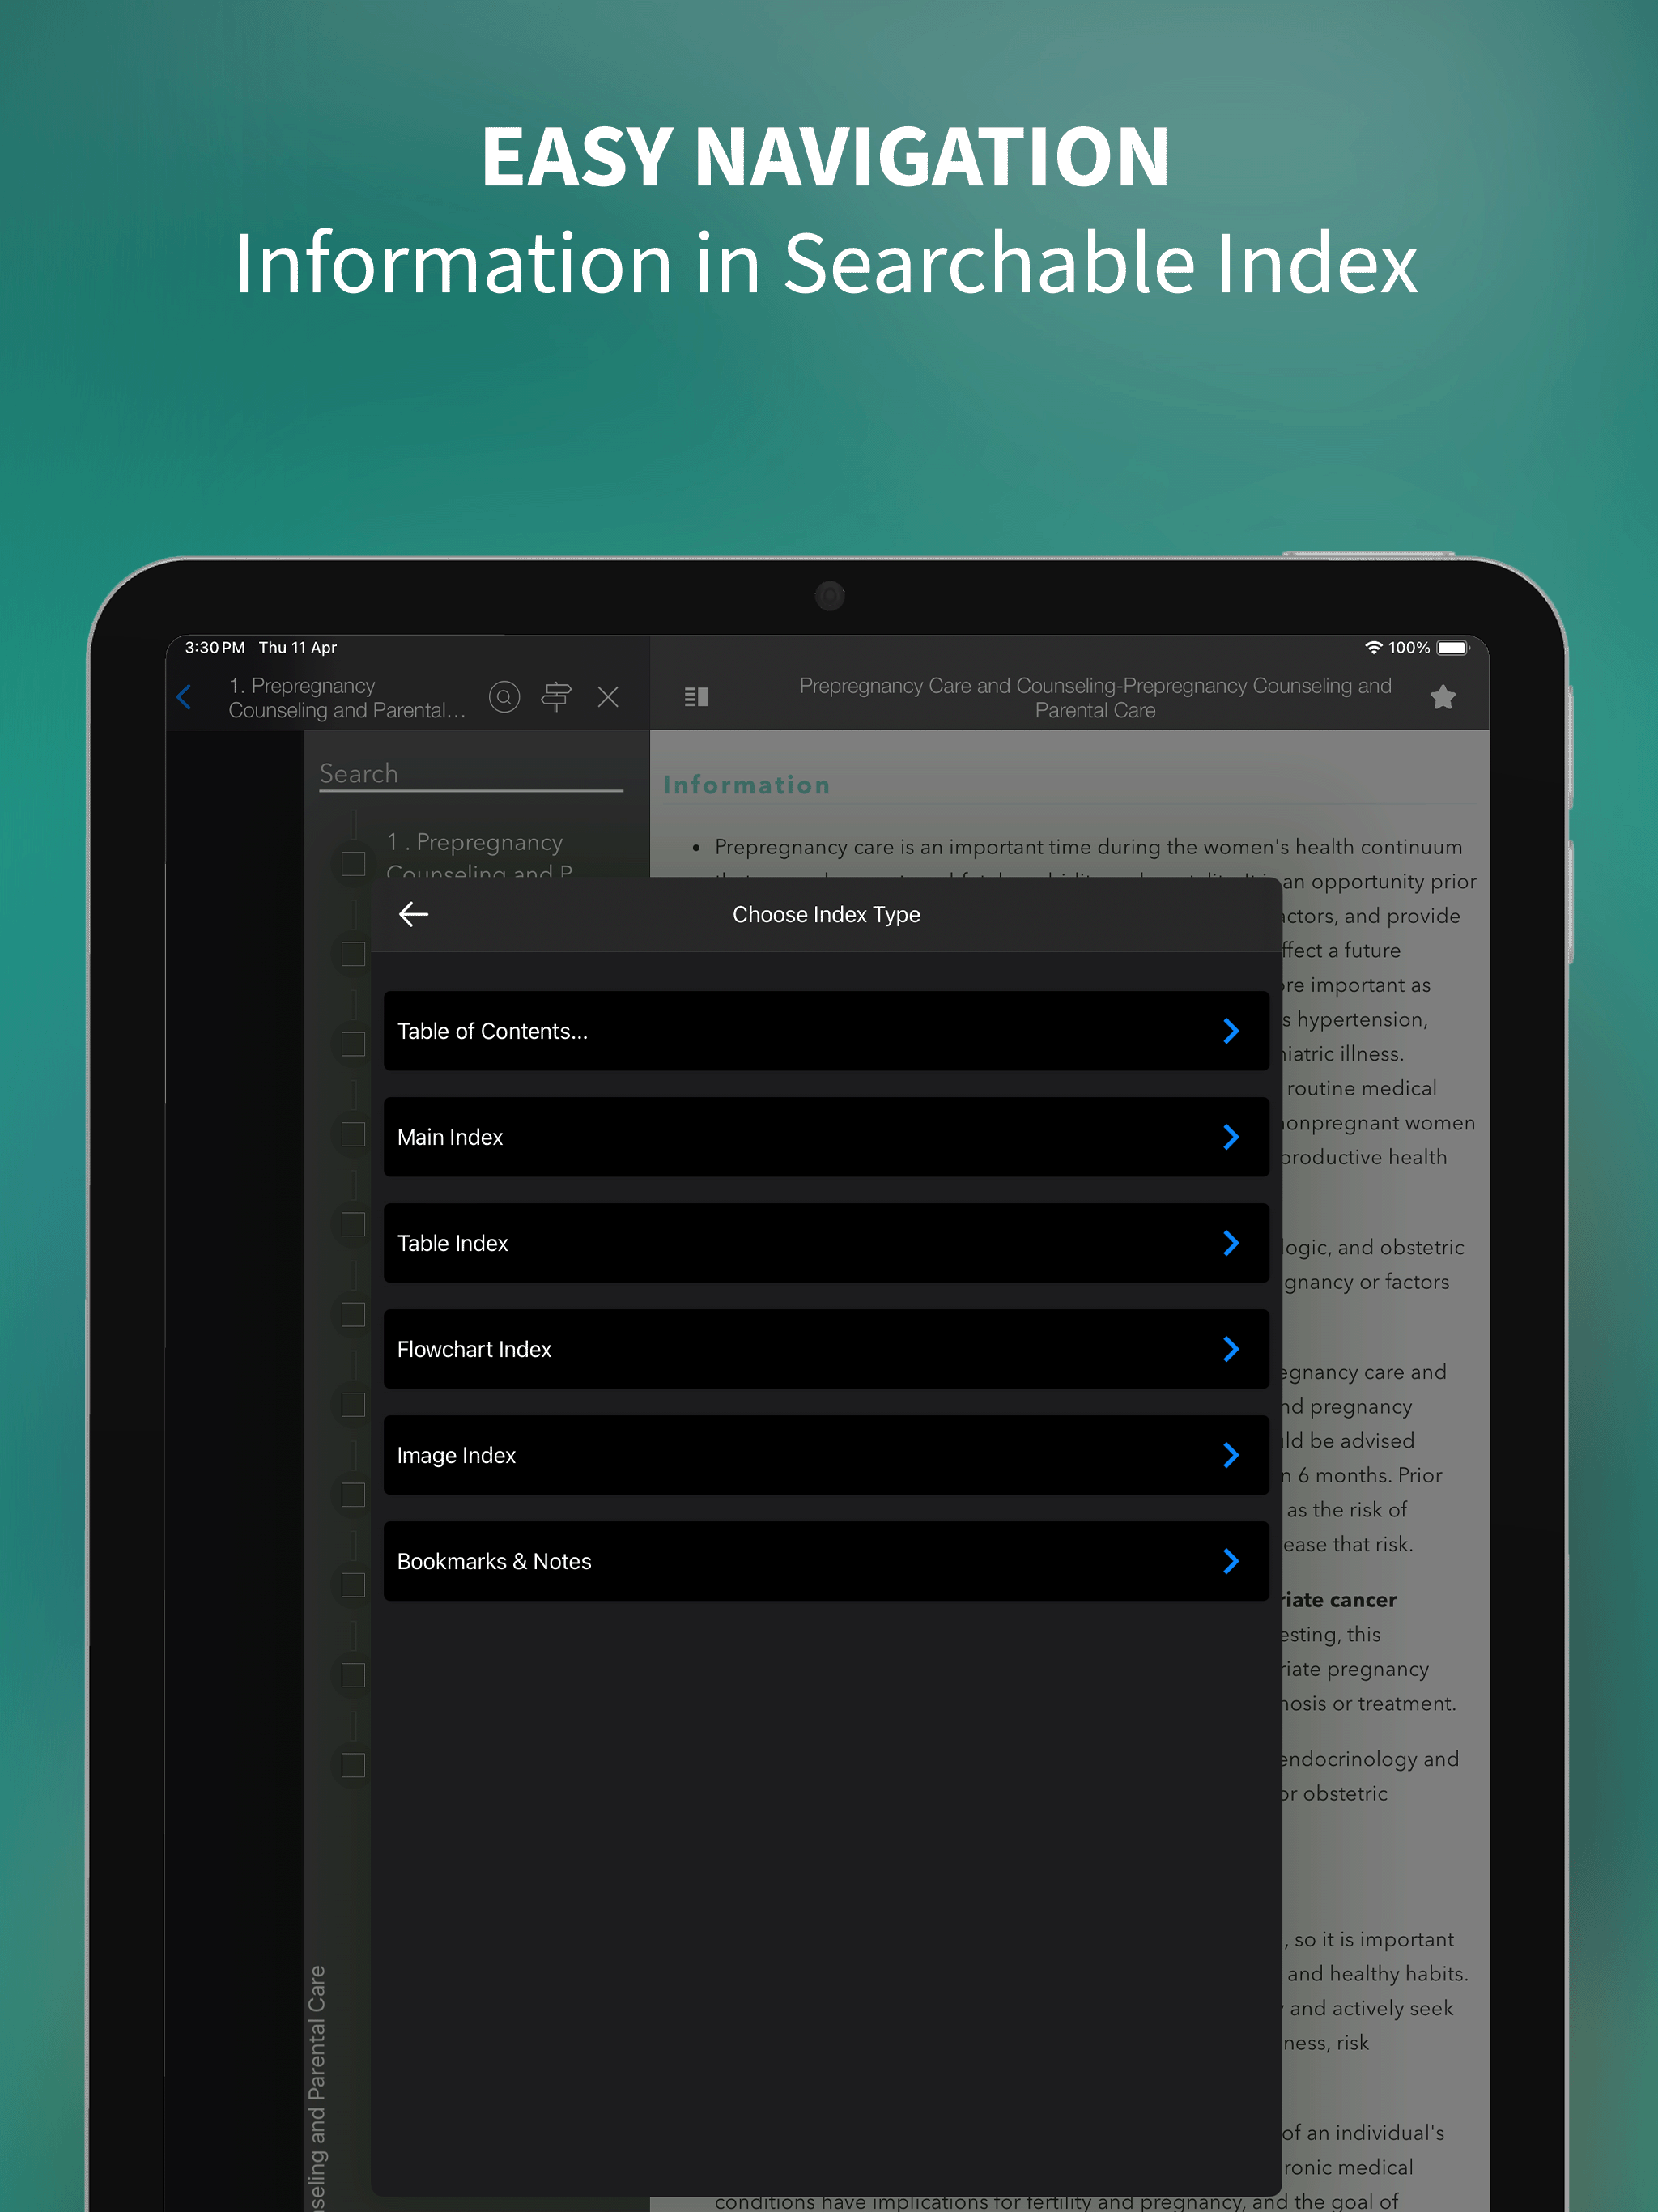Tap the sidebar title '1. Prepregnancy Counseling and Parental…'
The image size is (1658, 2212).
pos(347,698)
